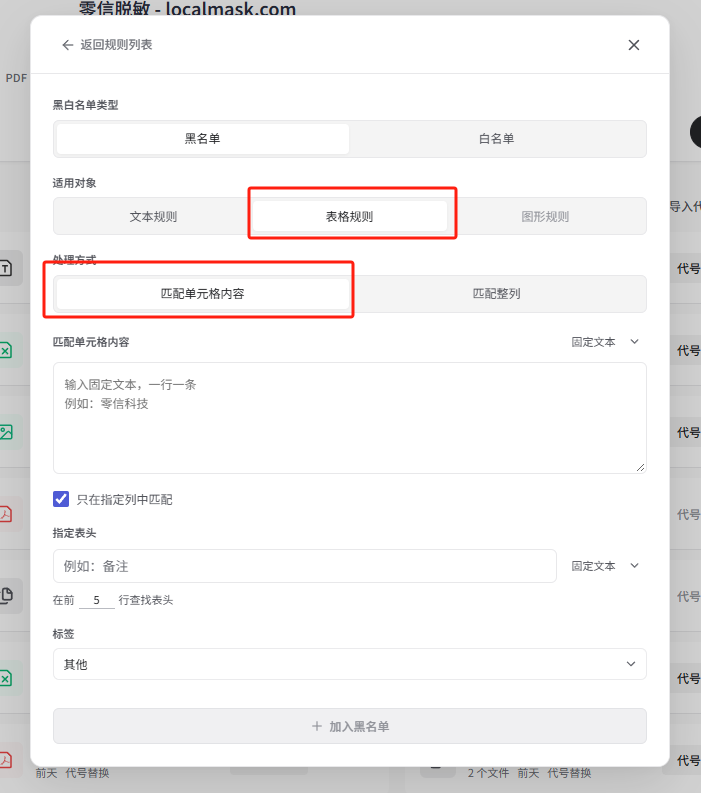
Task: Select the 白名单 whitelist type
Action: tap(497, 139)
